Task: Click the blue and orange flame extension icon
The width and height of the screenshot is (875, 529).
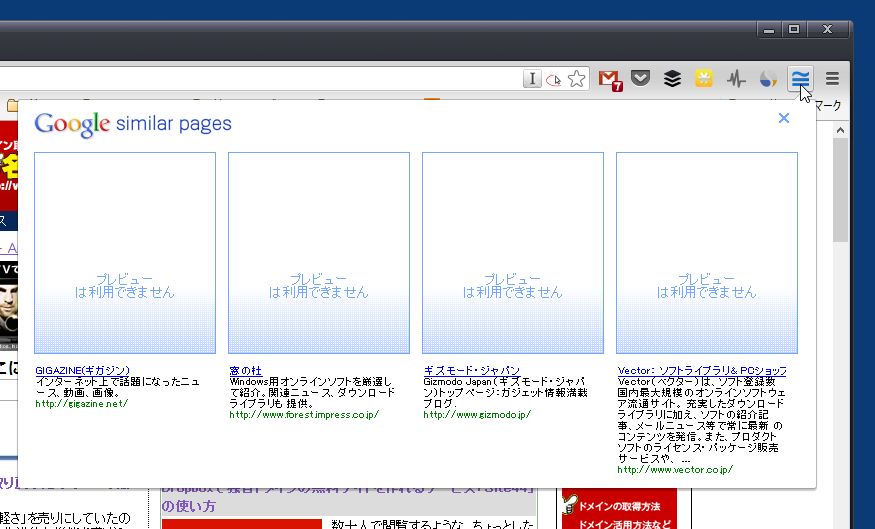Action: pos(768,79)
